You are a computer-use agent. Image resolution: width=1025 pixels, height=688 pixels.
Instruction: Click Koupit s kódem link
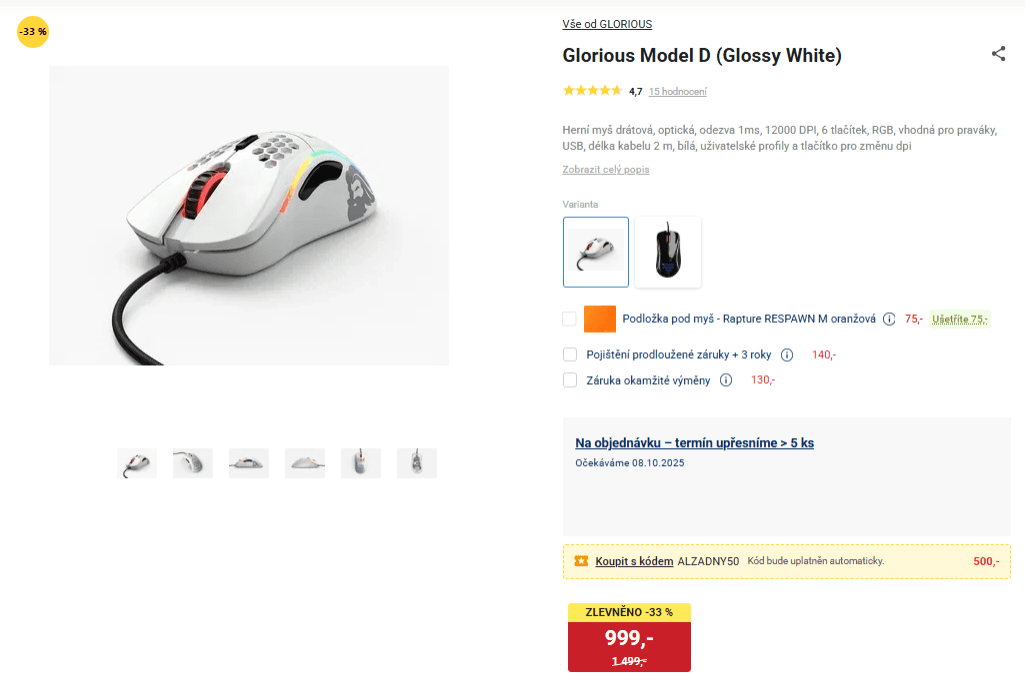click(x=634, y=561)
